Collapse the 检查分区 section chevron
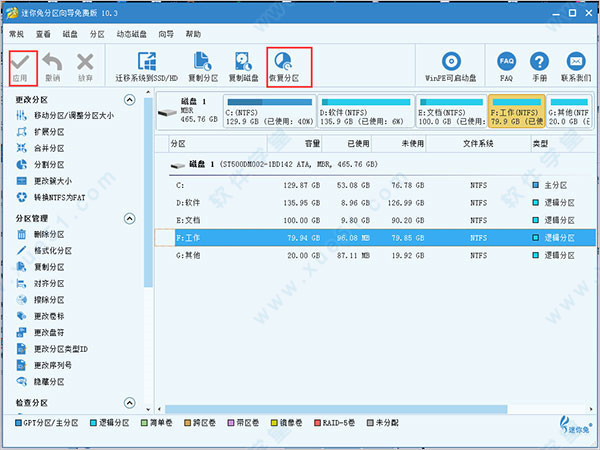 130,403
